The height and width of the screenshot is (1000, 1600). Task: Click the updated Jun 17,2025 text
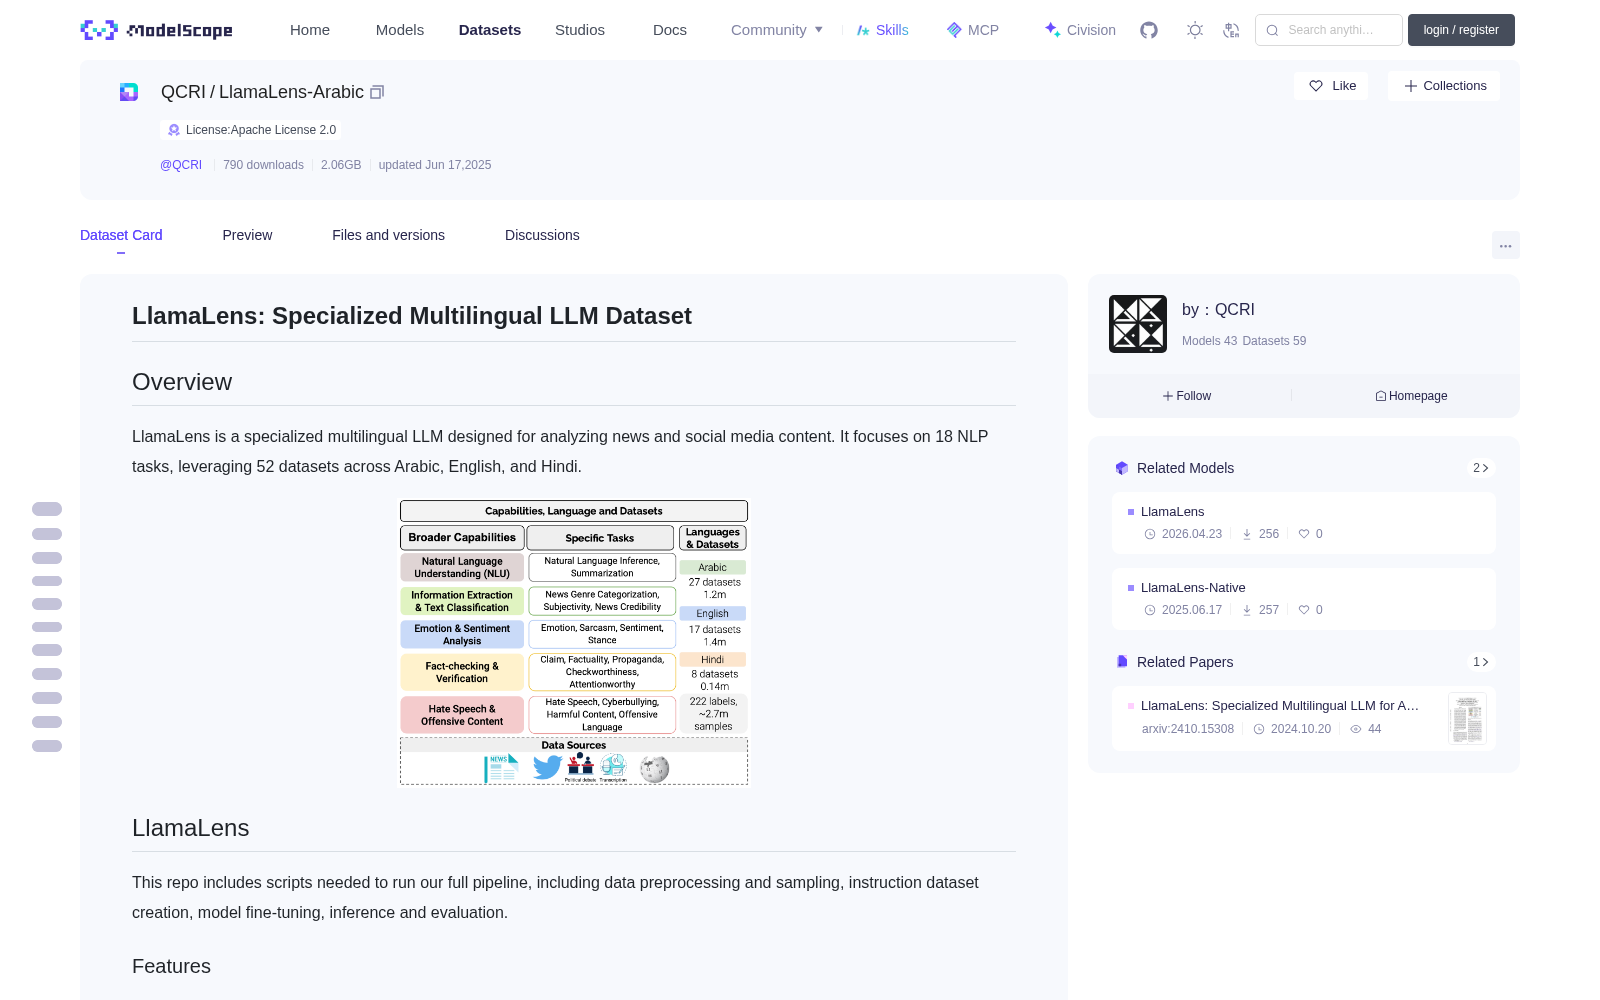pos(435,165)
